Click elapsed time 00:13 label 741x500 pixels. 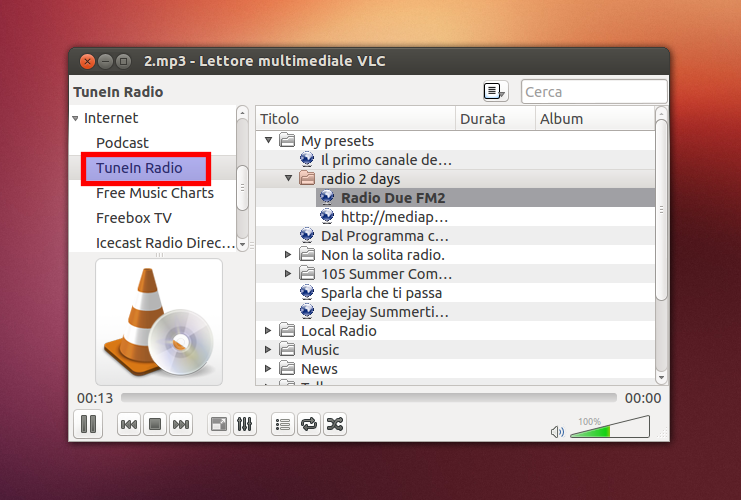pos(95,398)
